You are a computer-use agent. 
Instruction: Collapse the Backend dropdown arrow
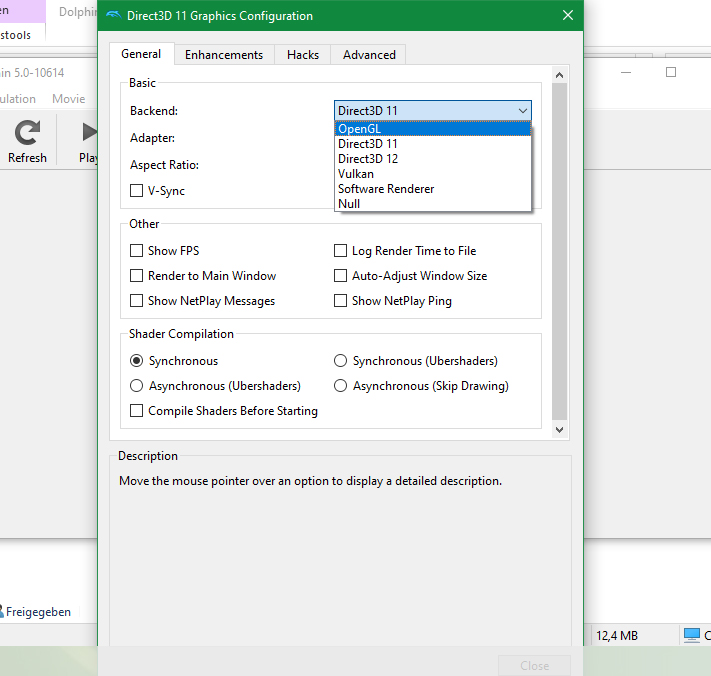[x=522, y=111]
